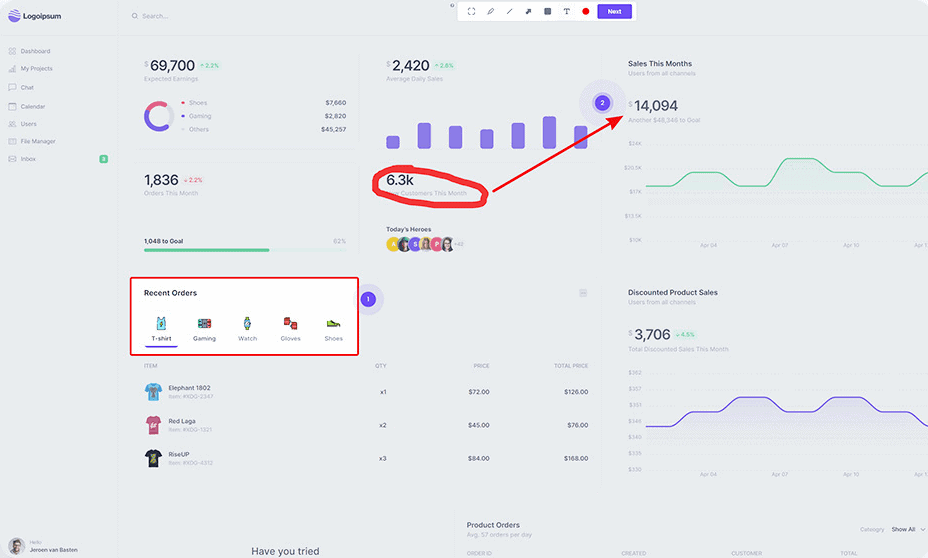Expand the Category Show All dropdown
The width and height of the screenshot is (928, 558).
click(x=907, y=529)
